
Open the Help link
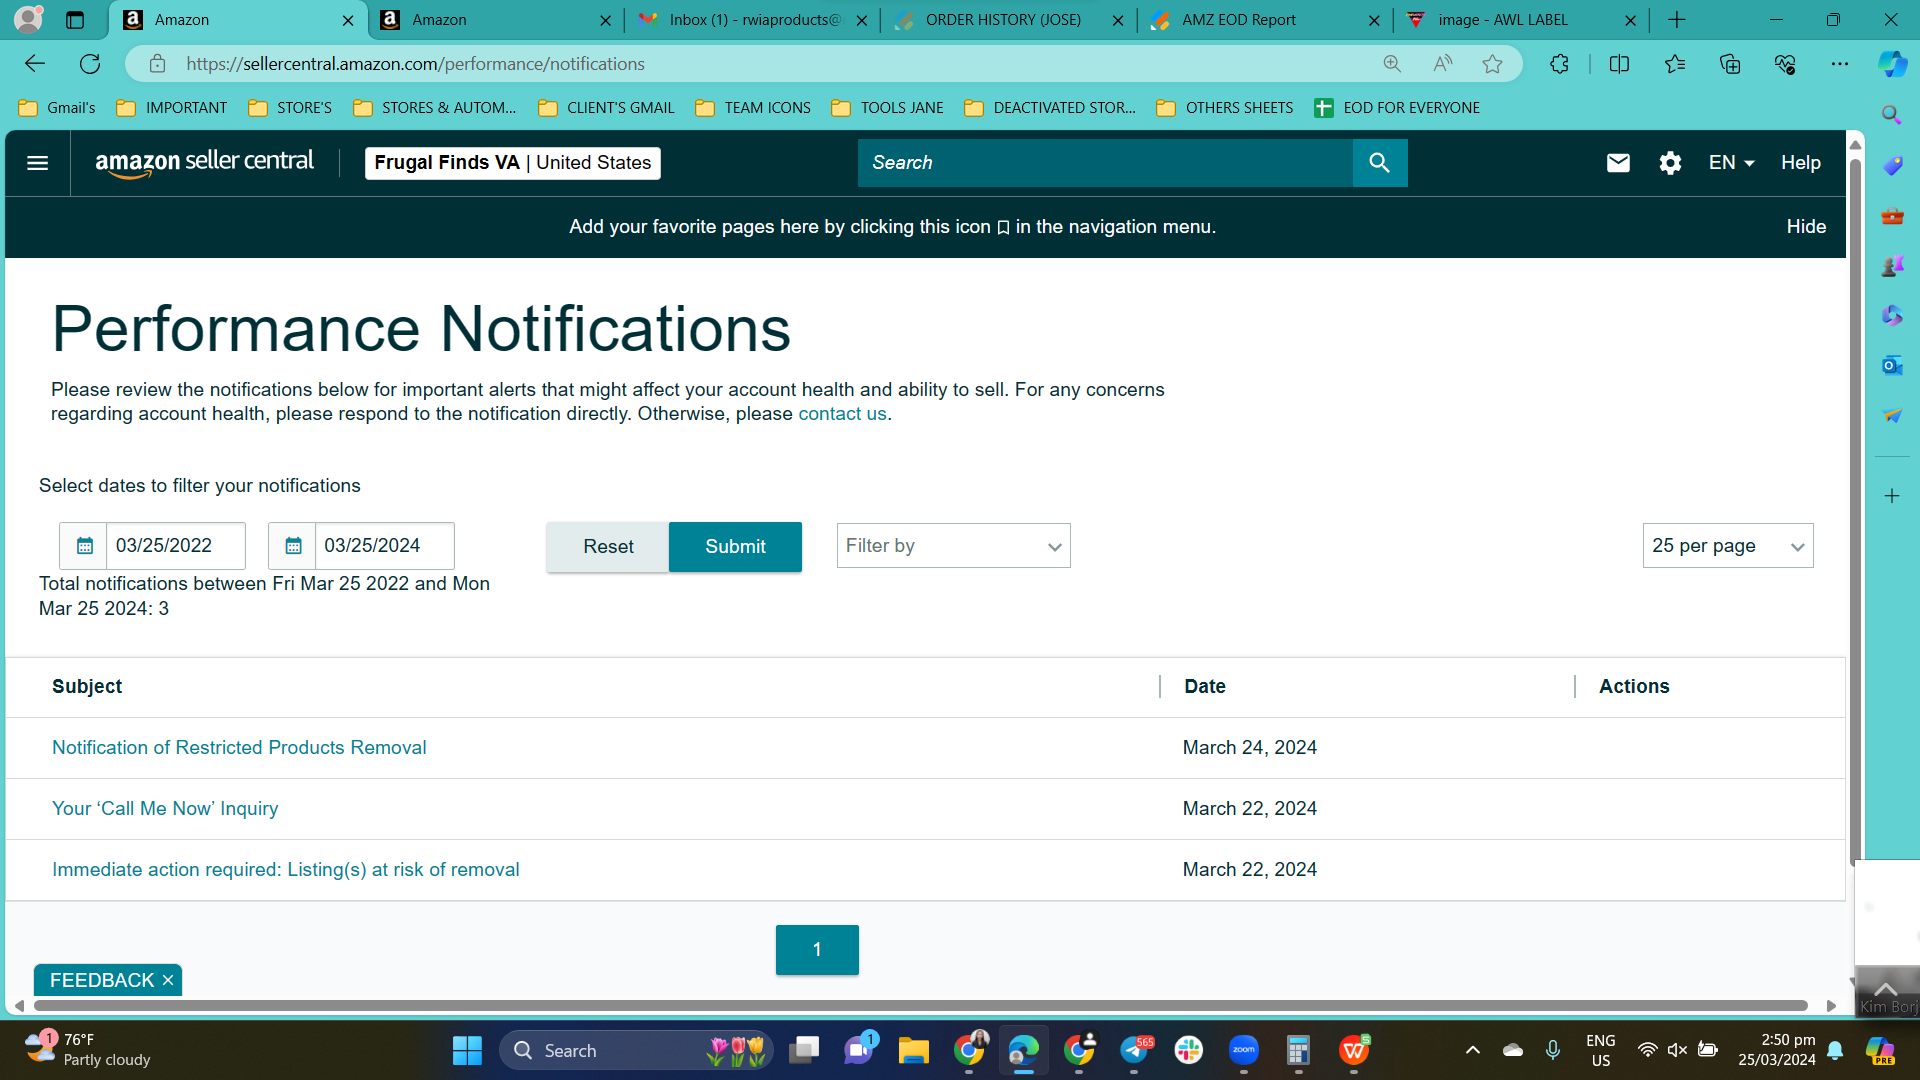[x=1801, y=163]
